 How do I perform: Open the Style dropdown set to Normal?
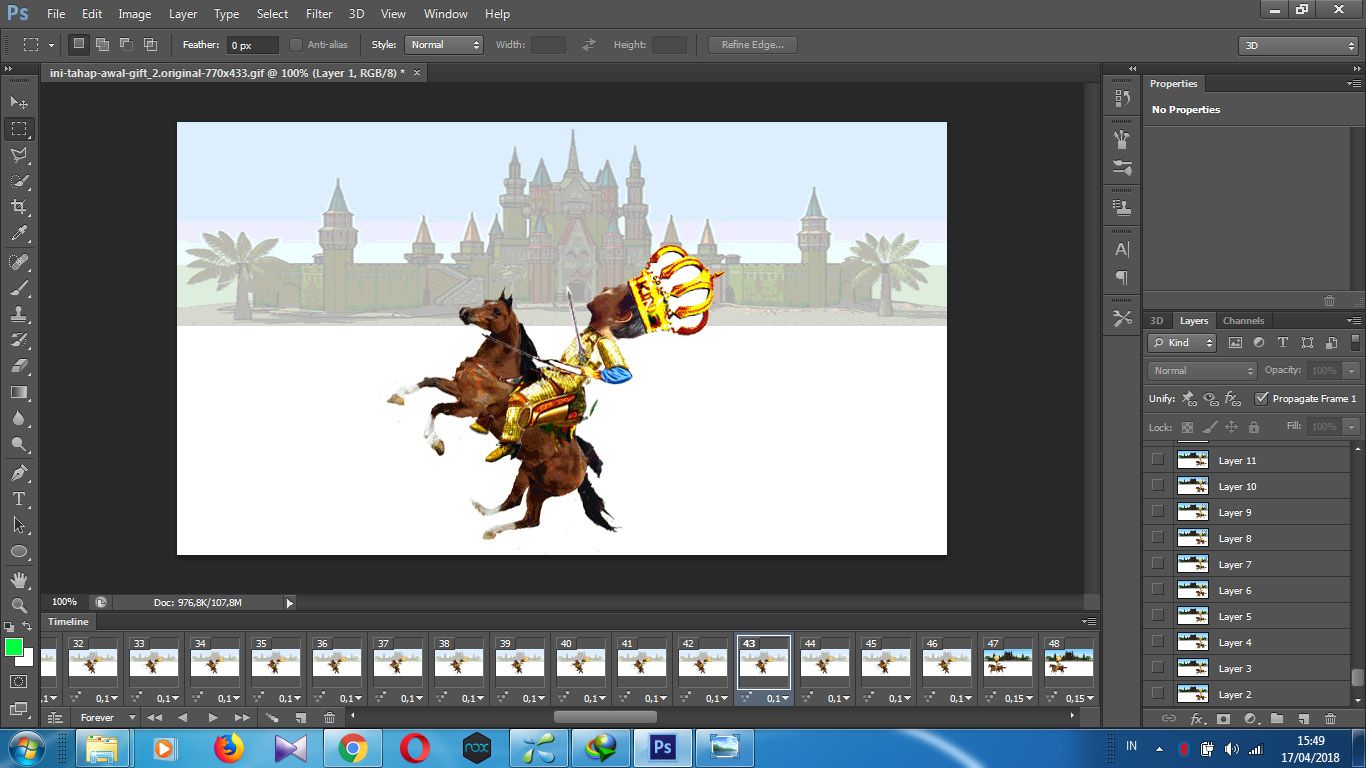click(x=443, y=45)
